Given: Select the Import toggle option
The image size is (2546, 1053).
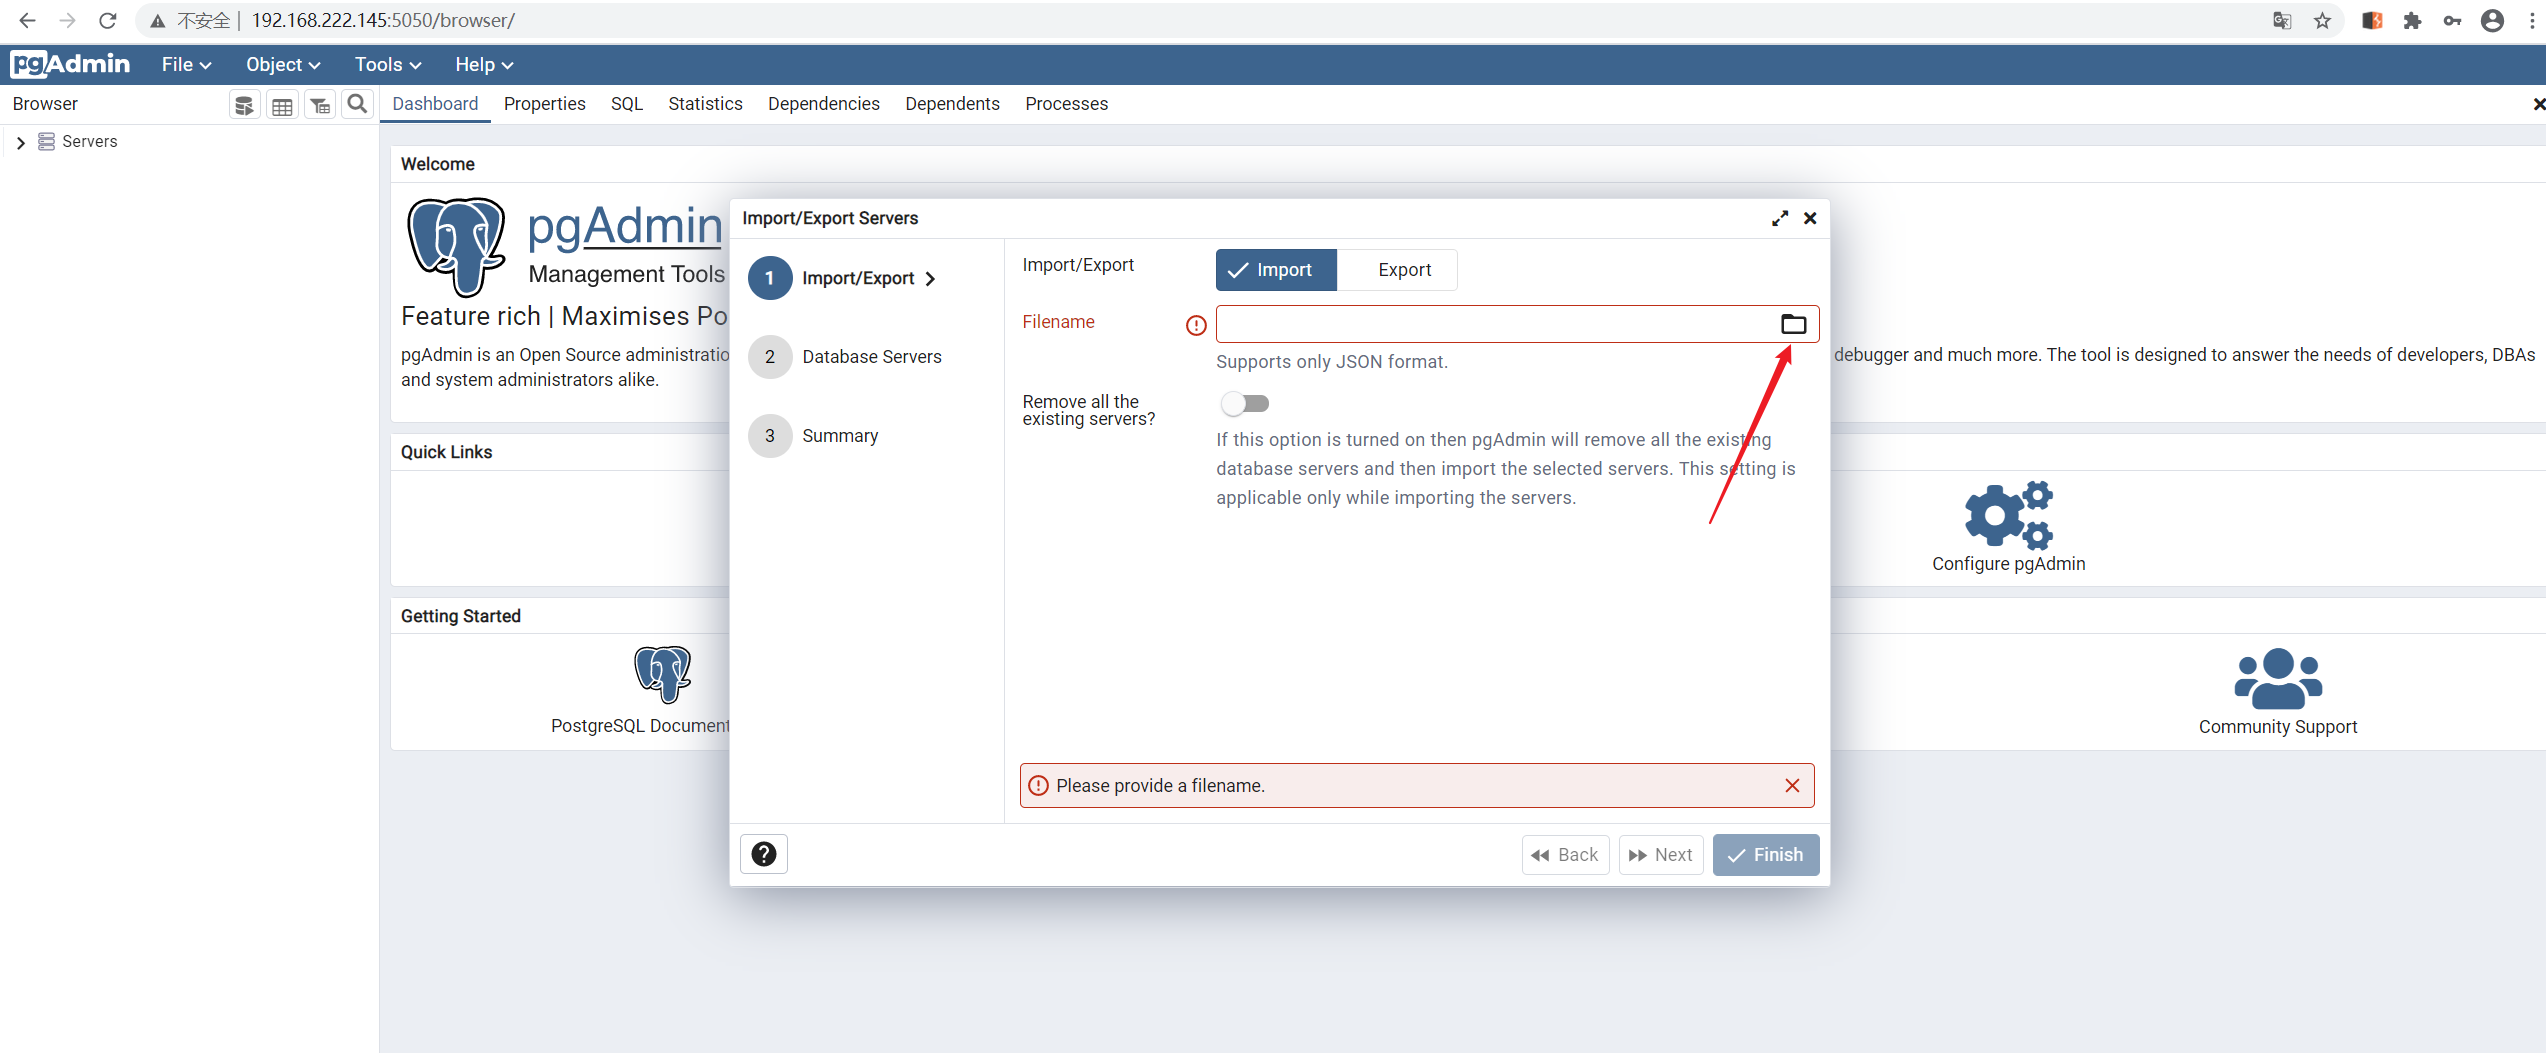Looking at the screenshot, I should coord(1275,270).
